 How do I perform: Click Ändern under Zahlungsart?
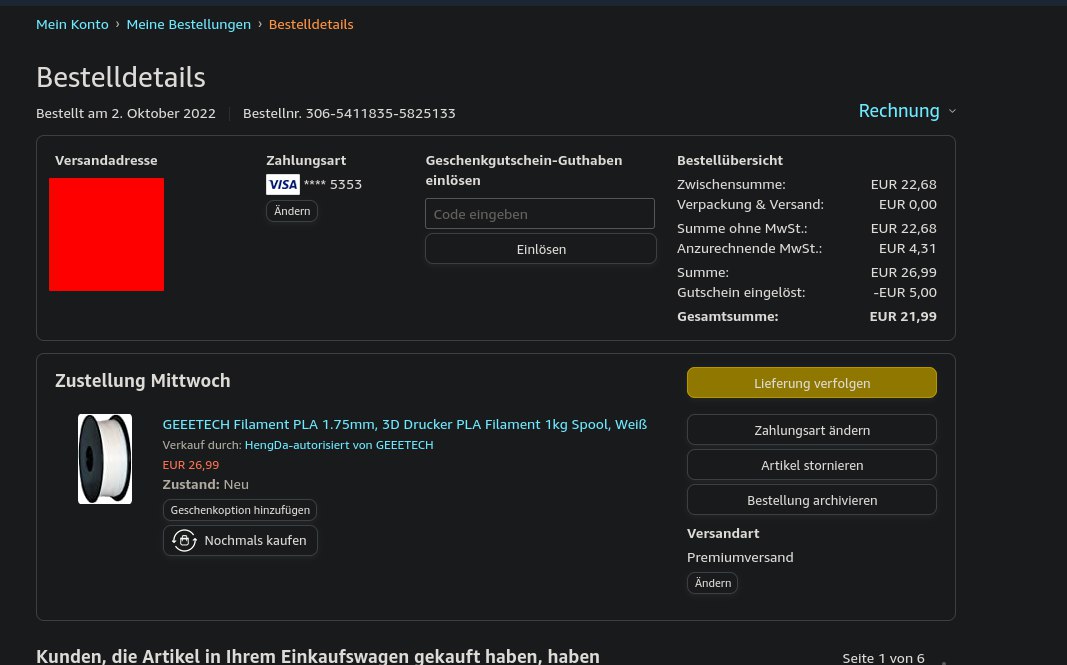(292, 211)
